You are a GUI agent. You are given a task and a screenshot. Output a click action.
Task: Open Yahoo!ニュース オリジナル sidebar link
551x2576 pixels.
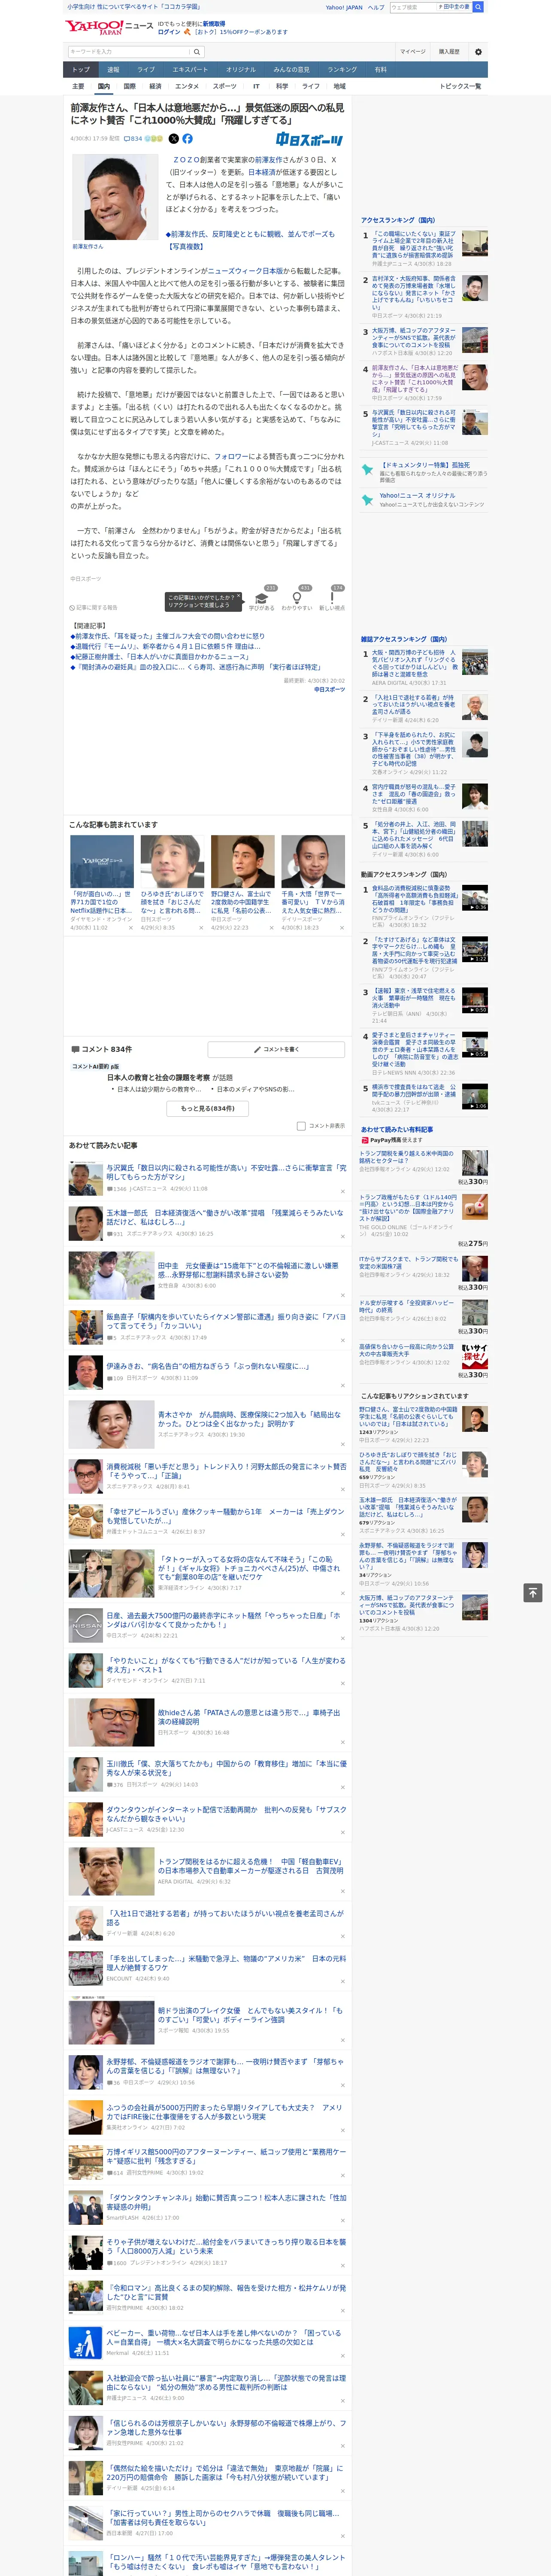(x=417, y=495)
